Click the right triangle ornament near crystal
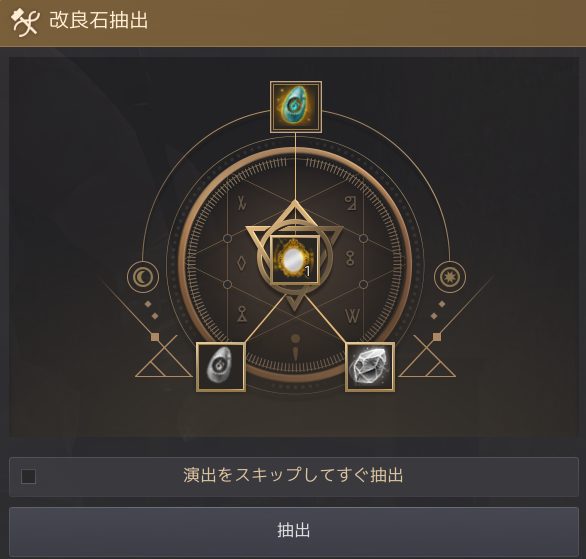Screen dimensions: 586x559 pos(427,356)
